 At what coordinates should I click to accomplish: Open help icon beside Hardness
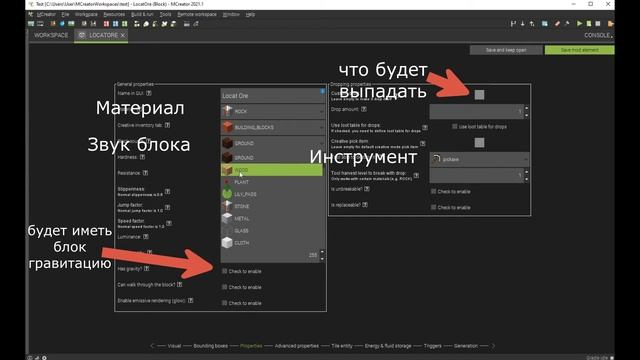point(142,157)
